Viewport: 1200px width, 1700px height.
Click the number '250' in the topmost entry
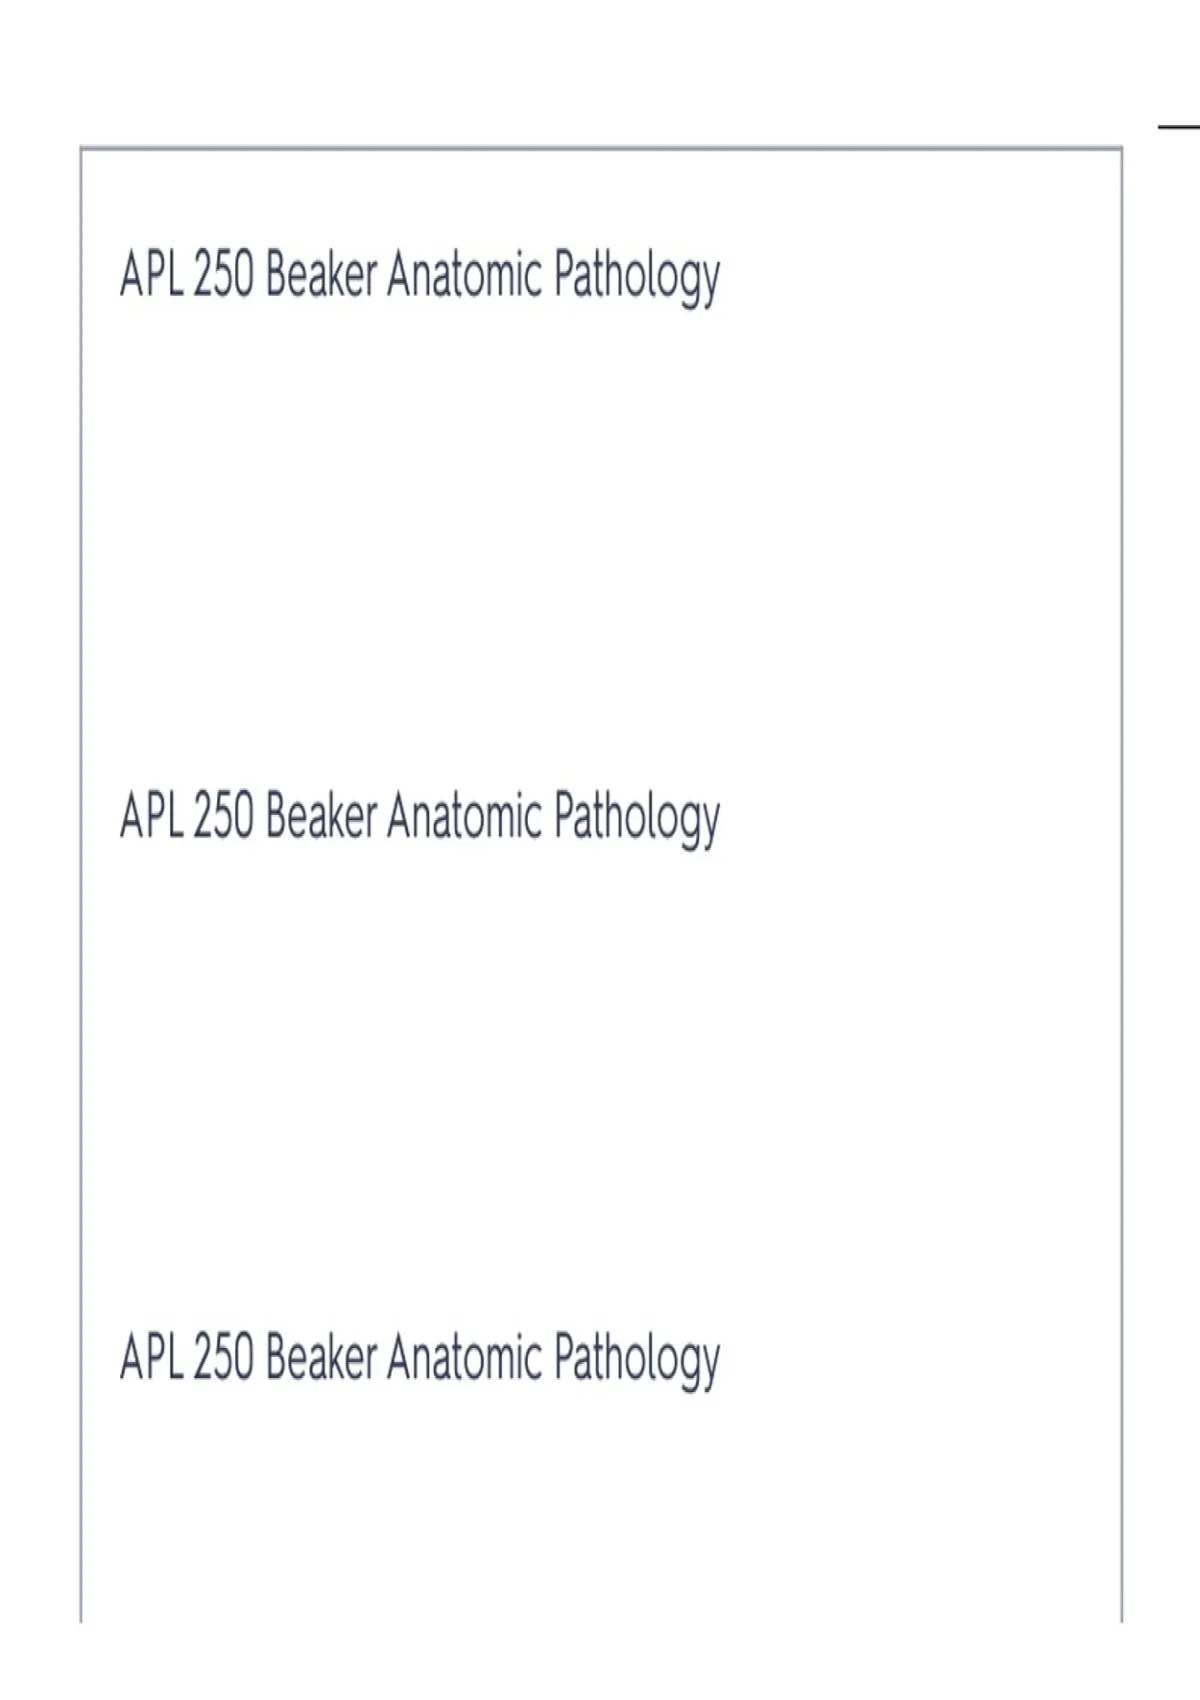224,275
